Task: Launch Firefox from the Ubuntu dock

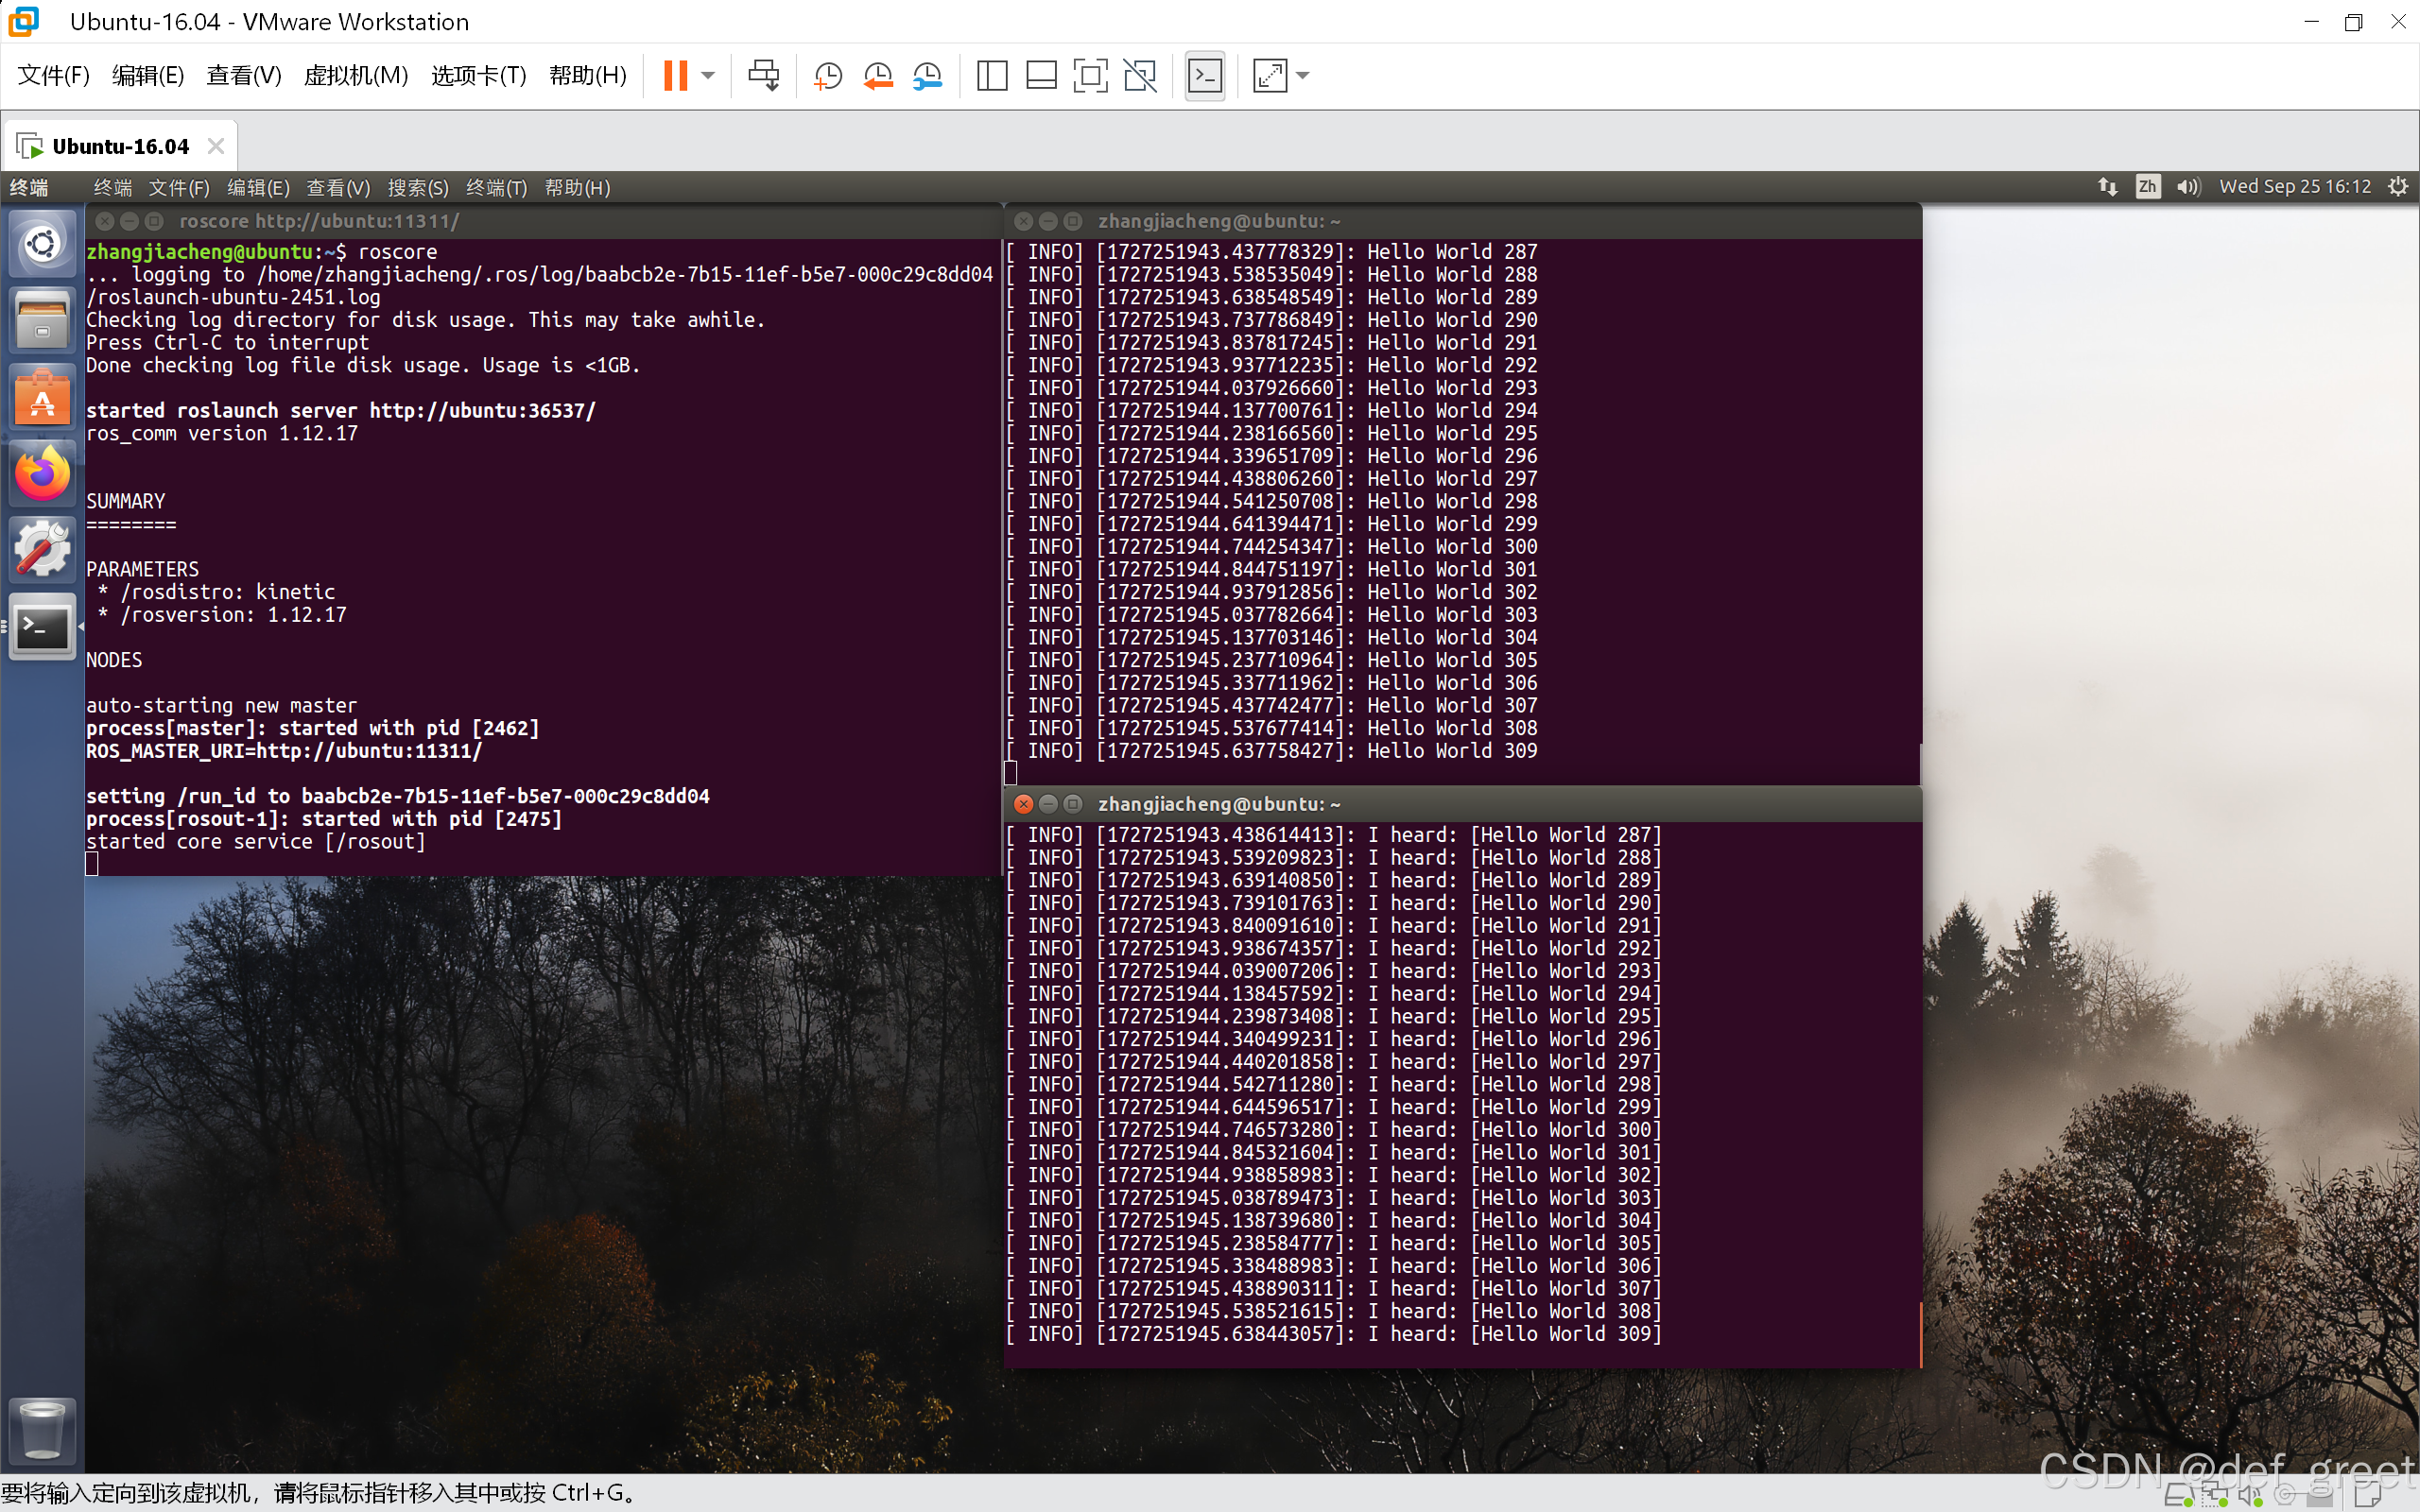Action: tap(42, 473)
